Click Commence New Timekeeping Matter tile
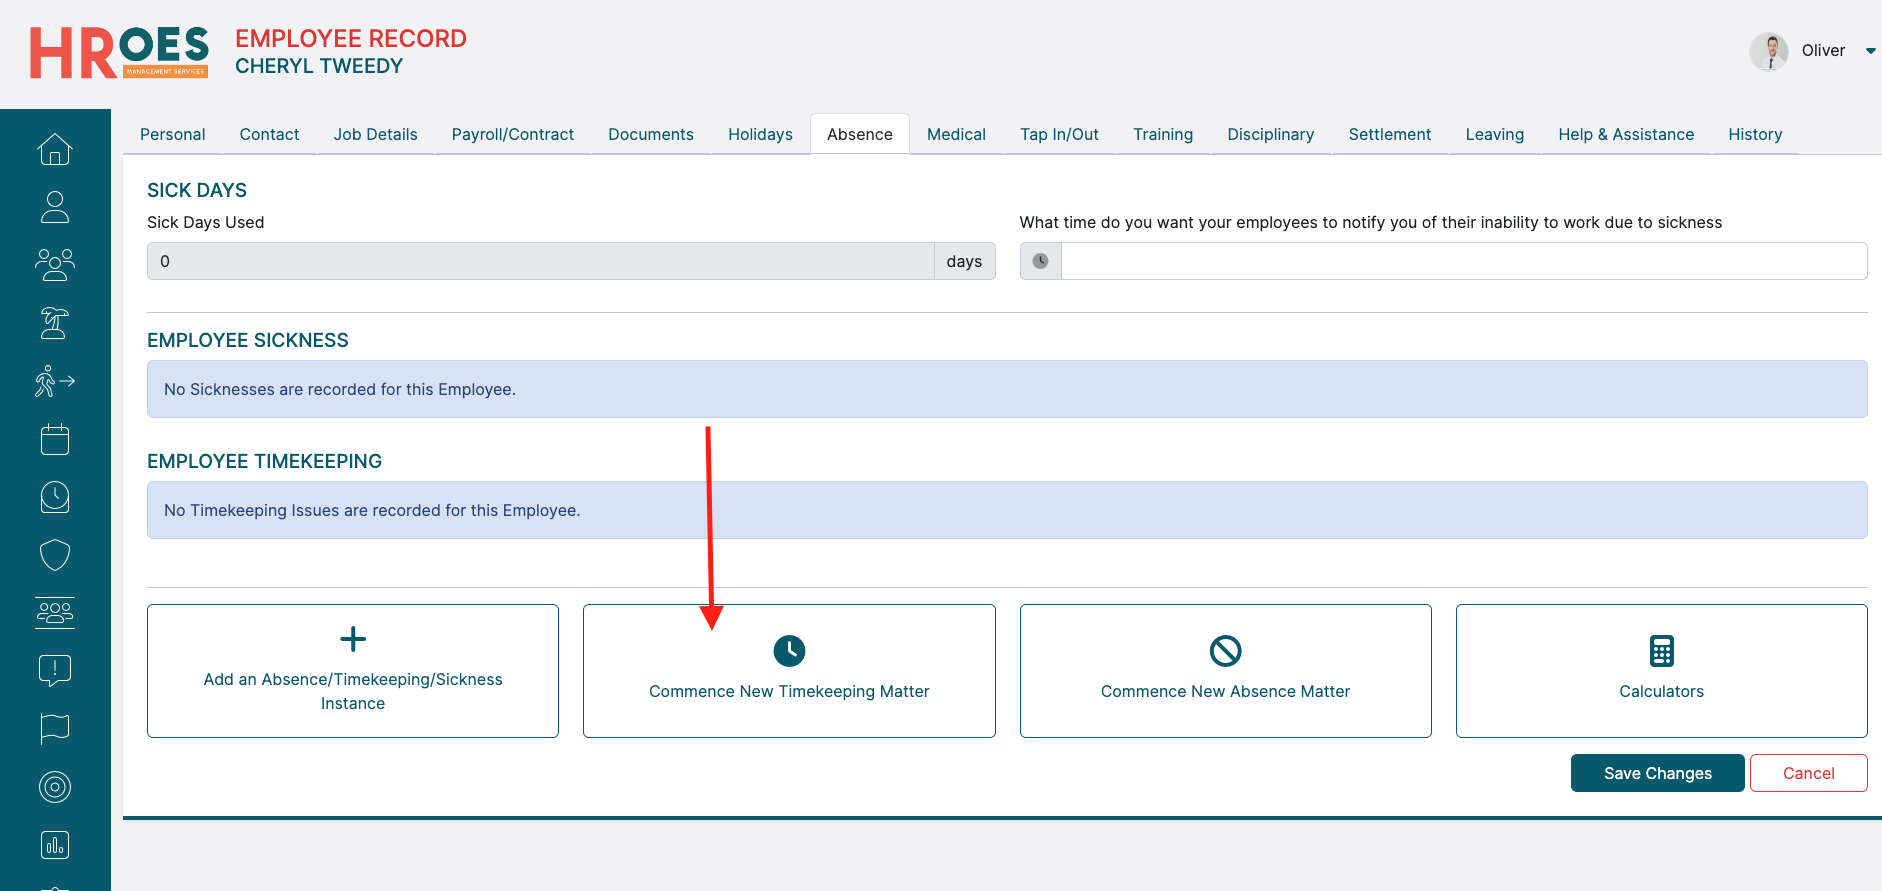 click(789, 671)
